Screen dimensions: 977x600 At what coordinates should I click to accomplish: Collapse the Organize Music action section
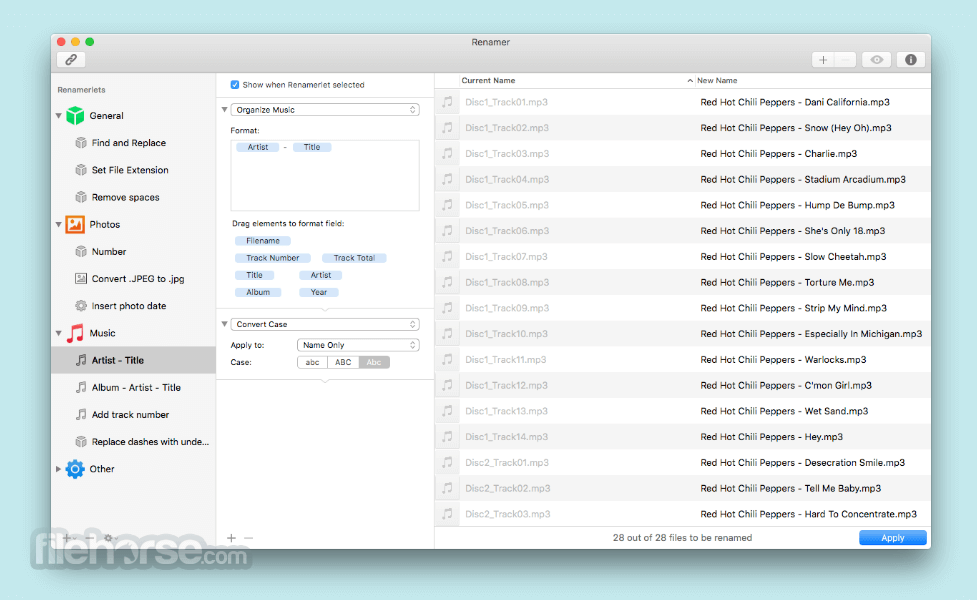(224, 110)
